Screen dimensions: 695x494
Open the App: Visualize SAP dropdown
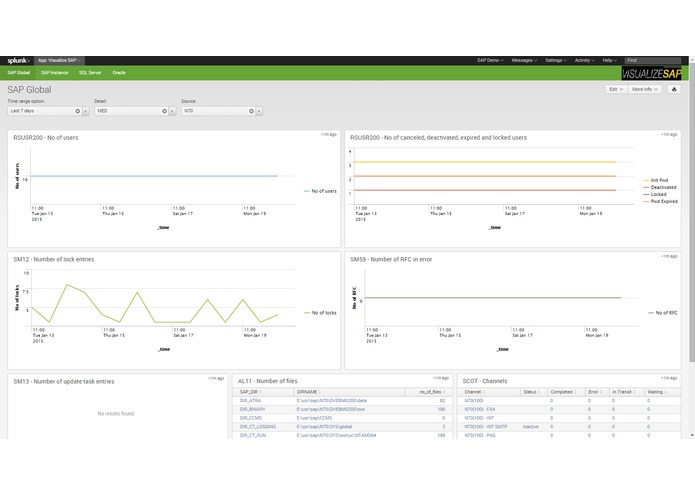[59, 60]
